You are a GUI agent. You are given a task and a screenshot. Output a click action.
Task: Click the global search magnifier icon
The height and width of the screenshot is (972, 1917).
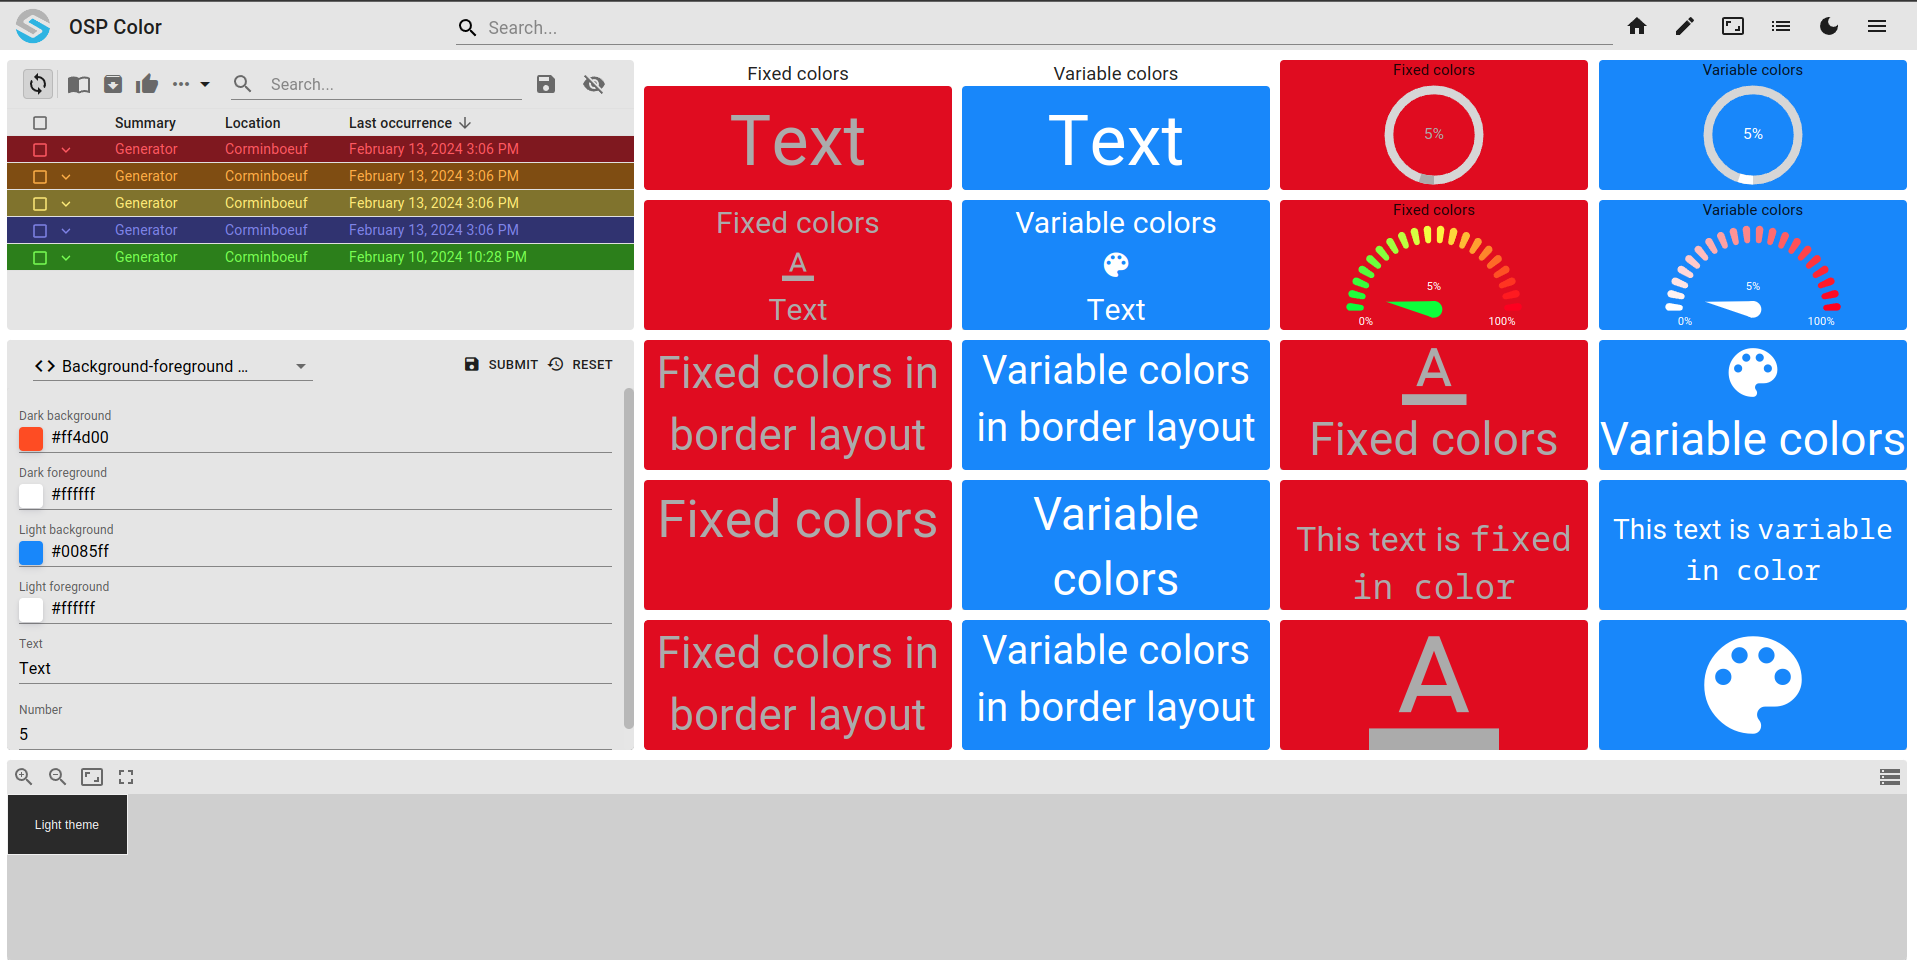pos(467,28)
